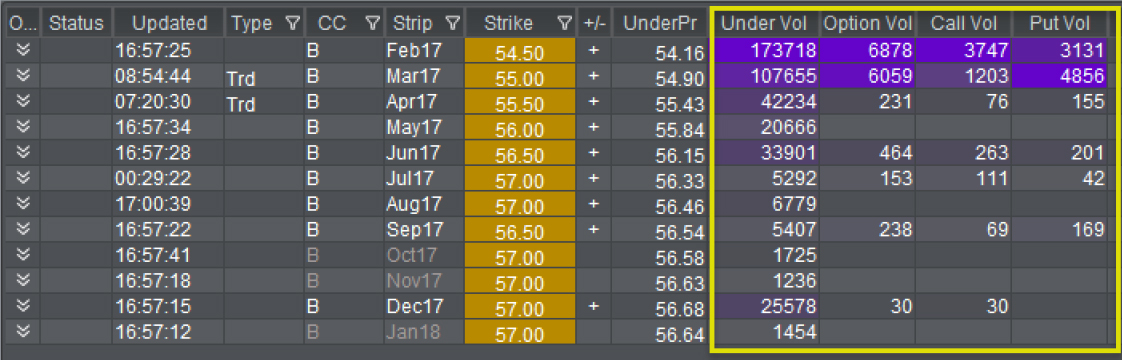The width and height of the screenshot is (1122, 360).
Task: Click the Under Vol value 25578
Action: pyautogui.click(x=765, y=306)
